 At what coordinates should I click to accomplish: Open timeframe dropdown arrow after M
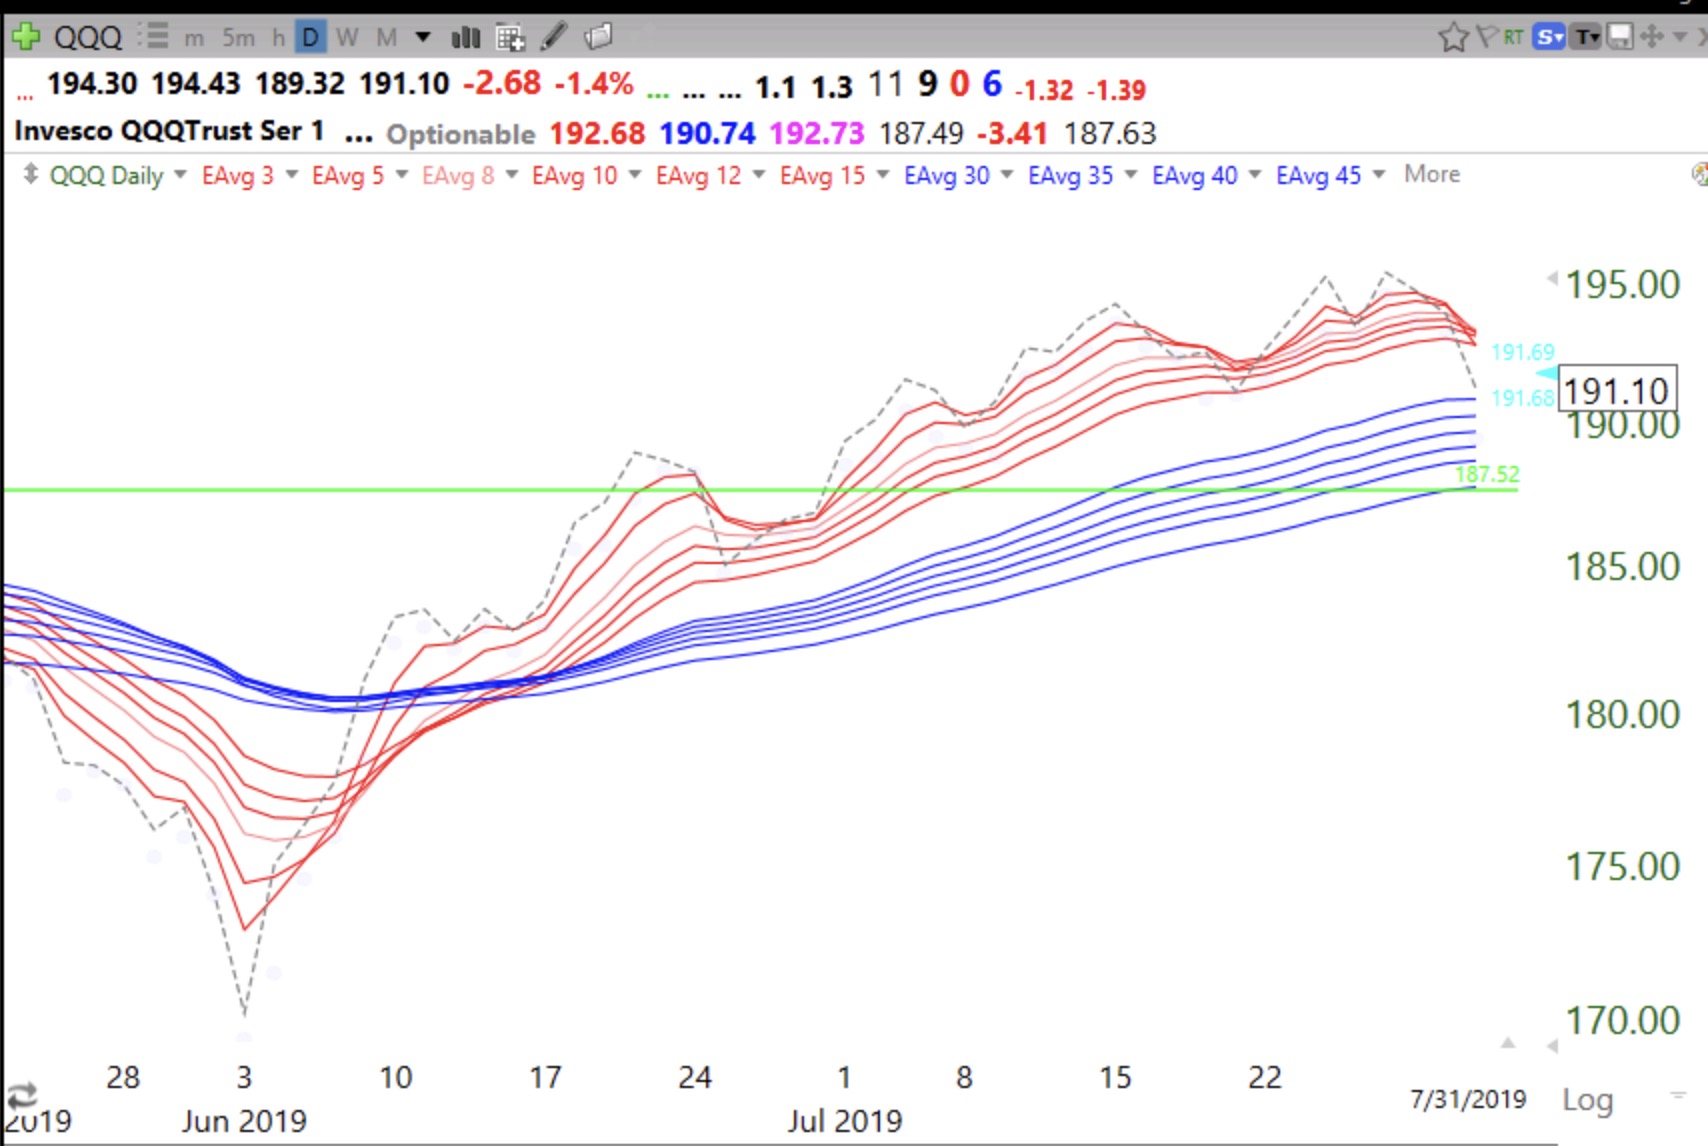click(x=423, y=38)
